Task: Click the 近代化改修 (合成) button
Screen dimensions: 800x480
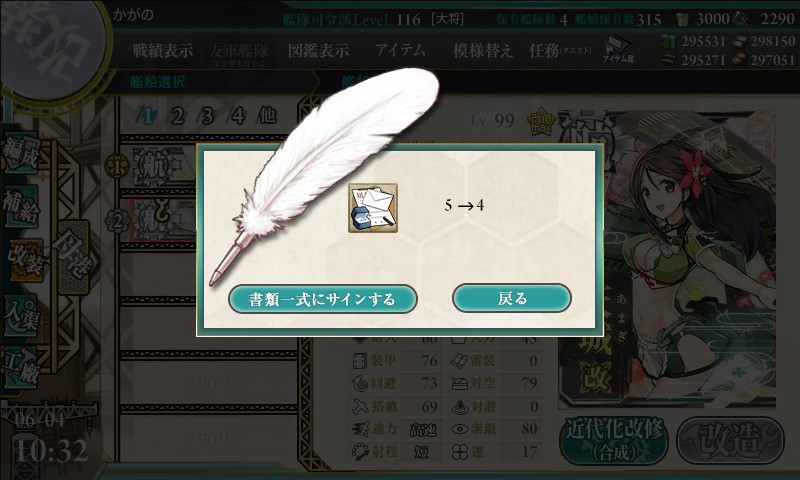Action: [x=614, y=440]
